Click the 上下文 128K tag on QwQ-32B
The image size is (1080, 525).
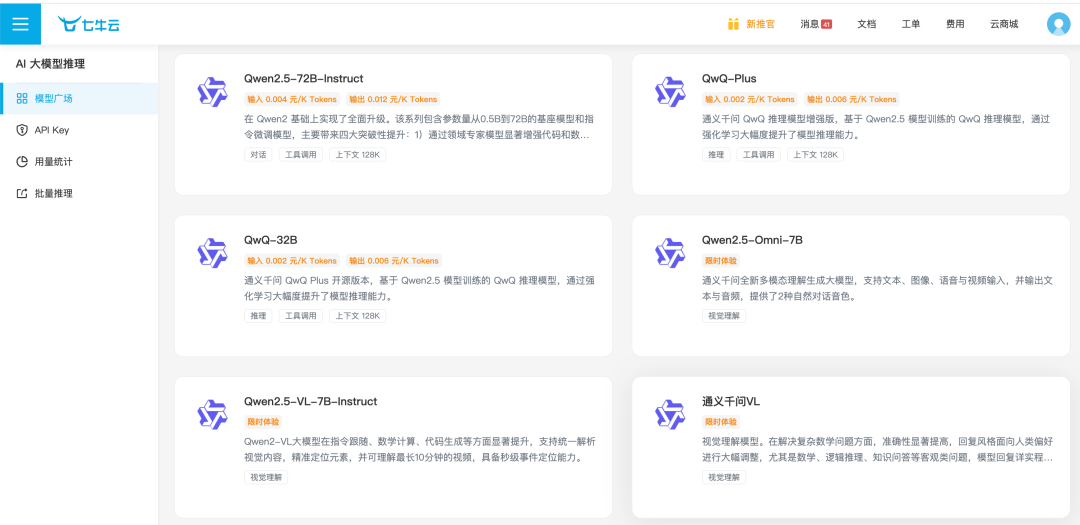point(357,316)
